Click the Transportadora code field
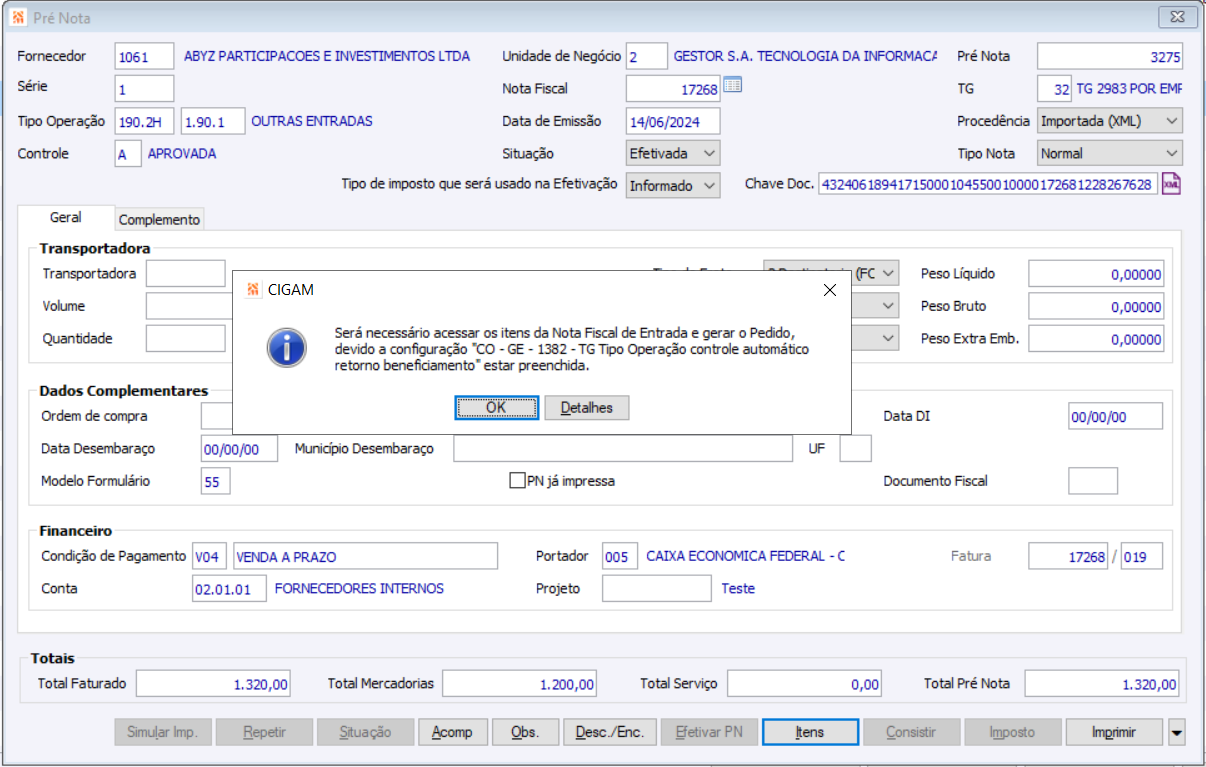 click(186, 273)
